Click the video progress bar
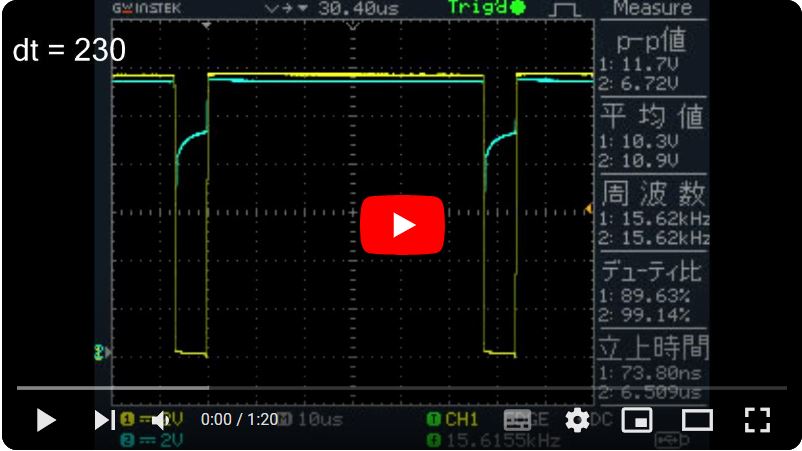Image resolution: width=802 pixels, height=451 pixels. point(400,388)
